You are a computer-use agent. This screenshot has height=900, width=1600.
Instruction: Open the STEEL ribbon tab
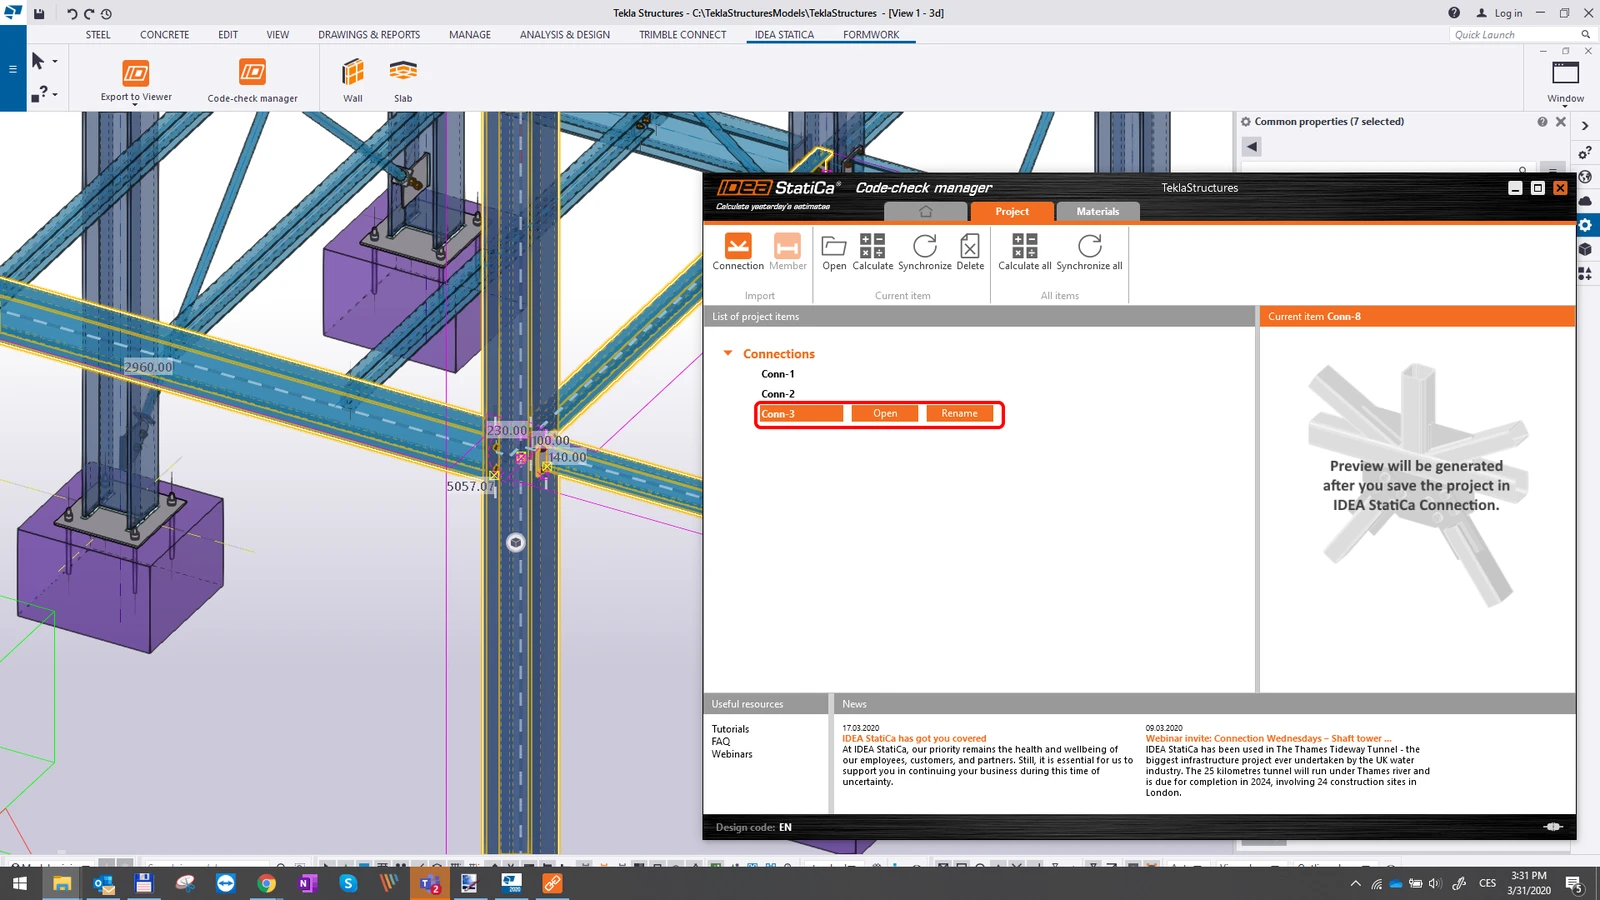coord(98,35)
